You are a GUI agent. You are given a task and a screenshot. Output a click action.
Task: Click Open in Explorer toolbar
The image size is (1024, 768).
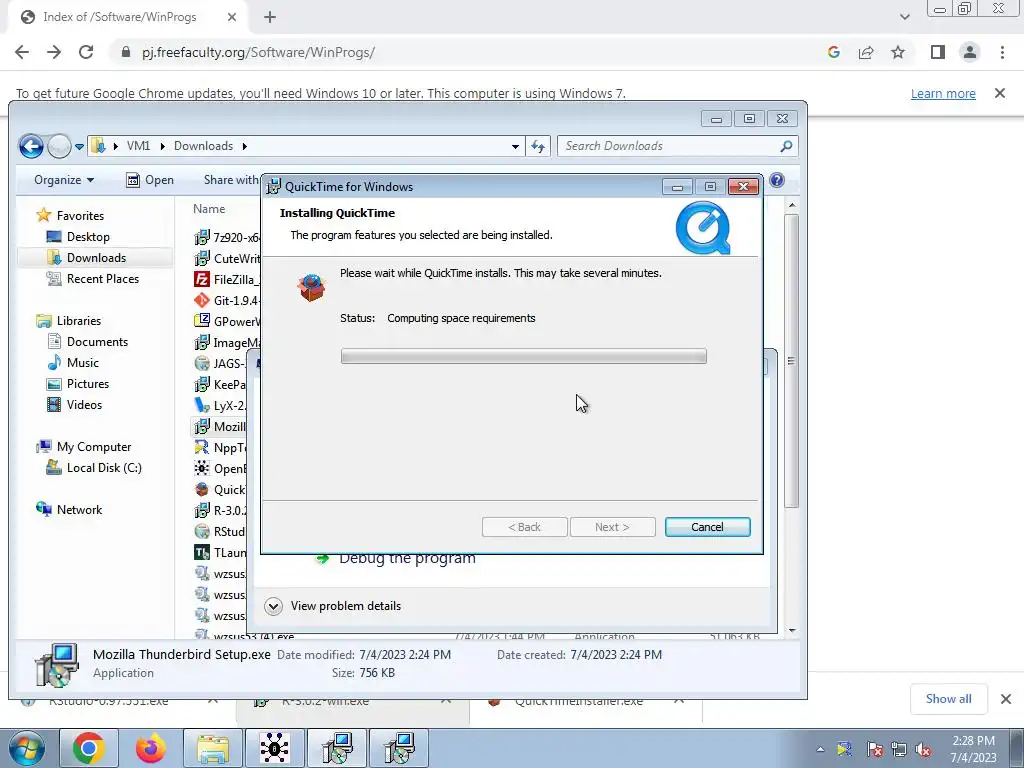pyautogui.click(x=150, y=180)
